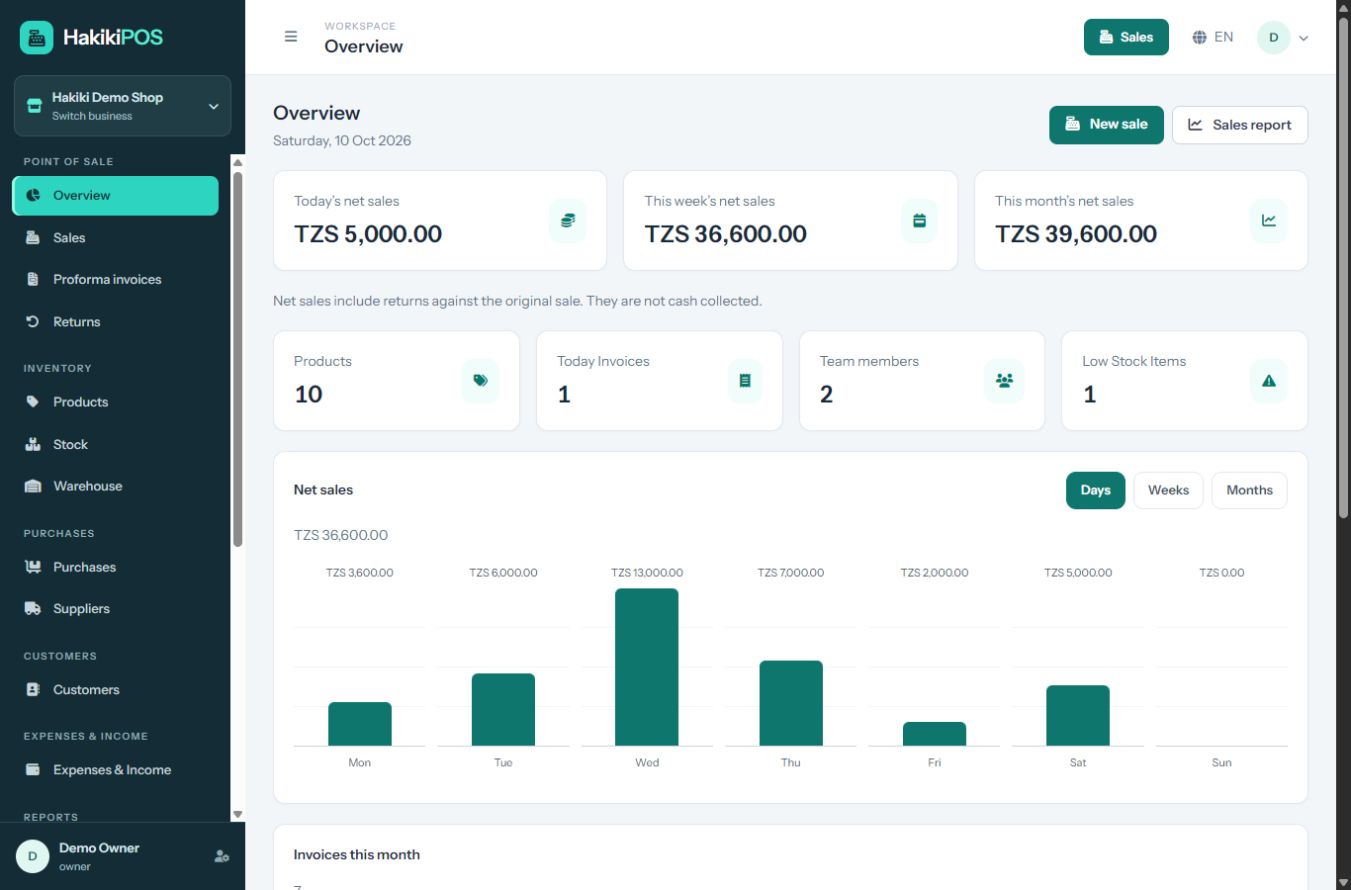Open the Sales report button
This screenshot has width=1351, height=890.
(x=1240, y=125)
